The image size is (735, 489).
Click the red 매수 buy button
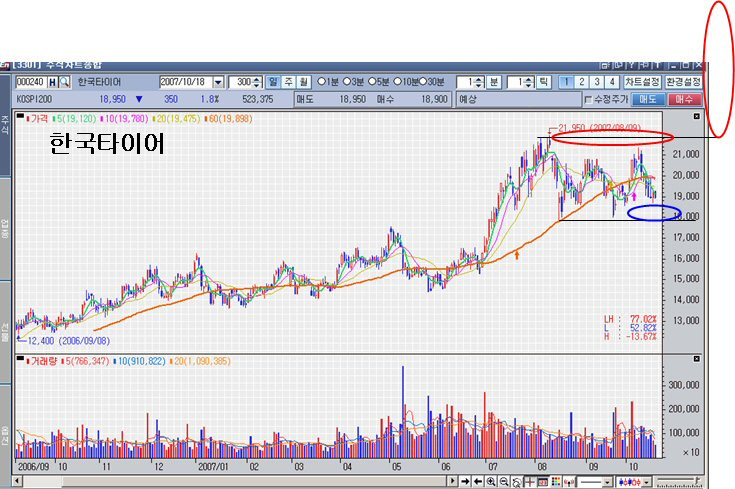pos(684,99)
